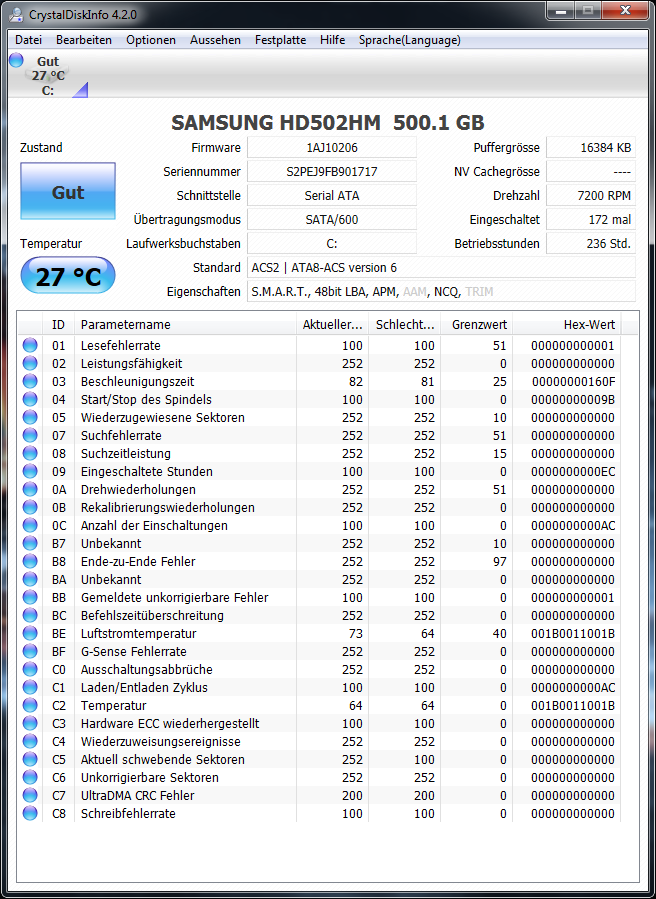The image size is (656, 899).
Task: Click the serial number field S2PEJ9FB901717
Action: 332,171
